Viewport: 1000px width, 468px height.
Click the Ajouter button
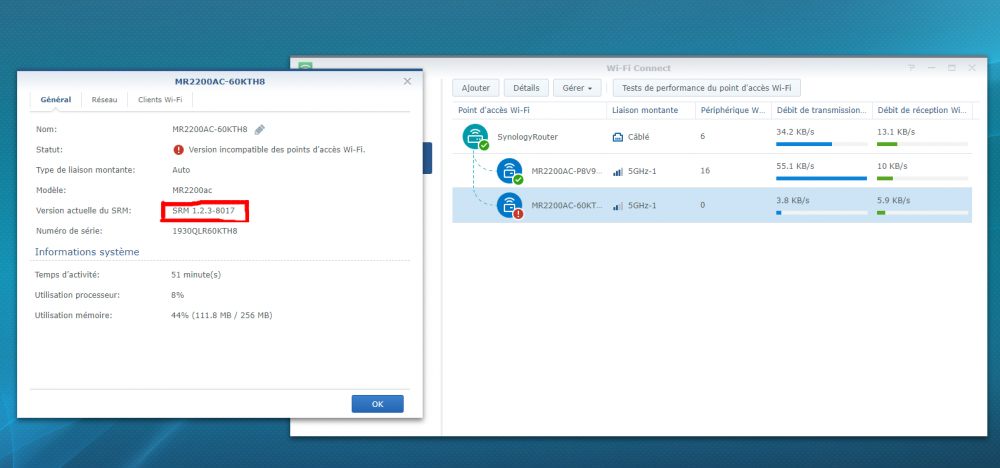(476, 88)
